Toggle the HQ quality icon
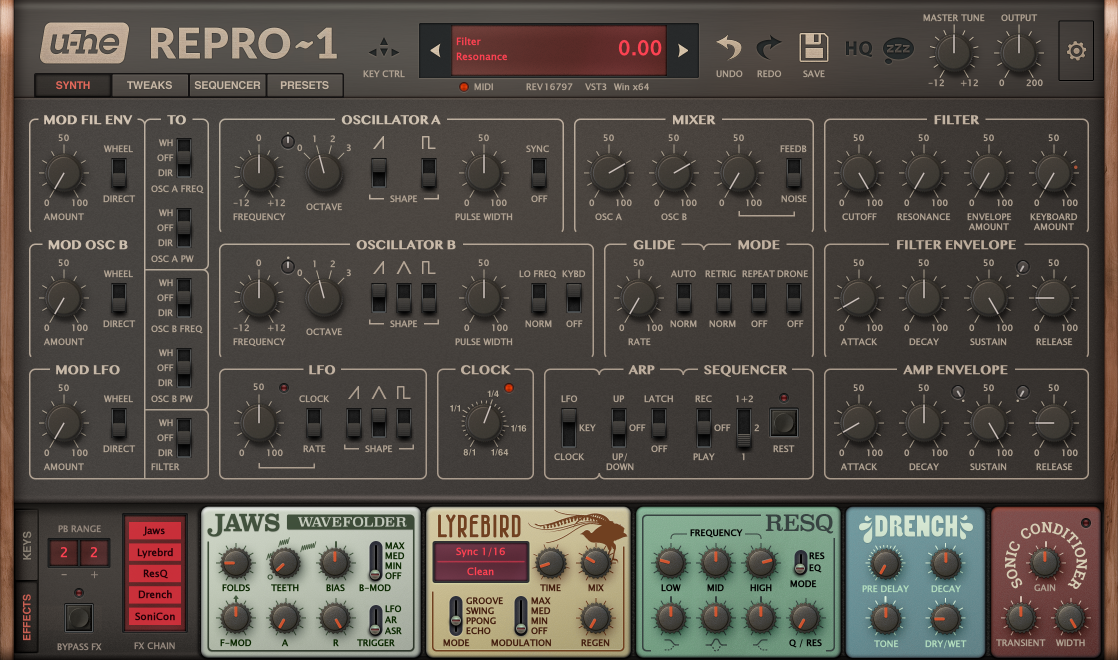1118x660 pixels. 858,48
